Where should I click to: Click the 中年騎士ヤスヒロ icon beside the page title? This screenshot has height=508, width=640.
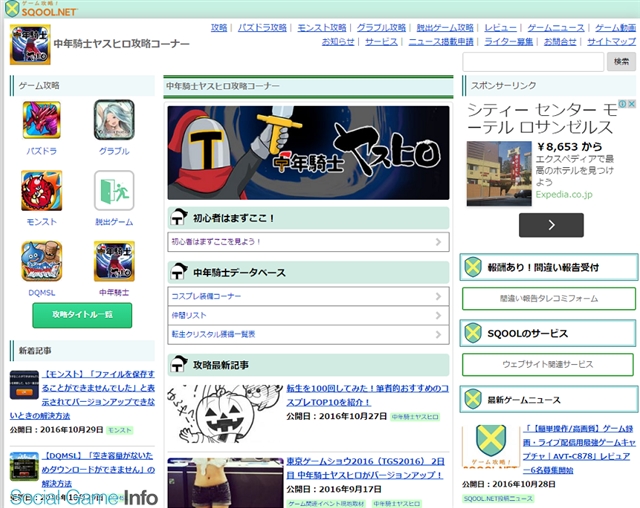[x=30, y=44]
